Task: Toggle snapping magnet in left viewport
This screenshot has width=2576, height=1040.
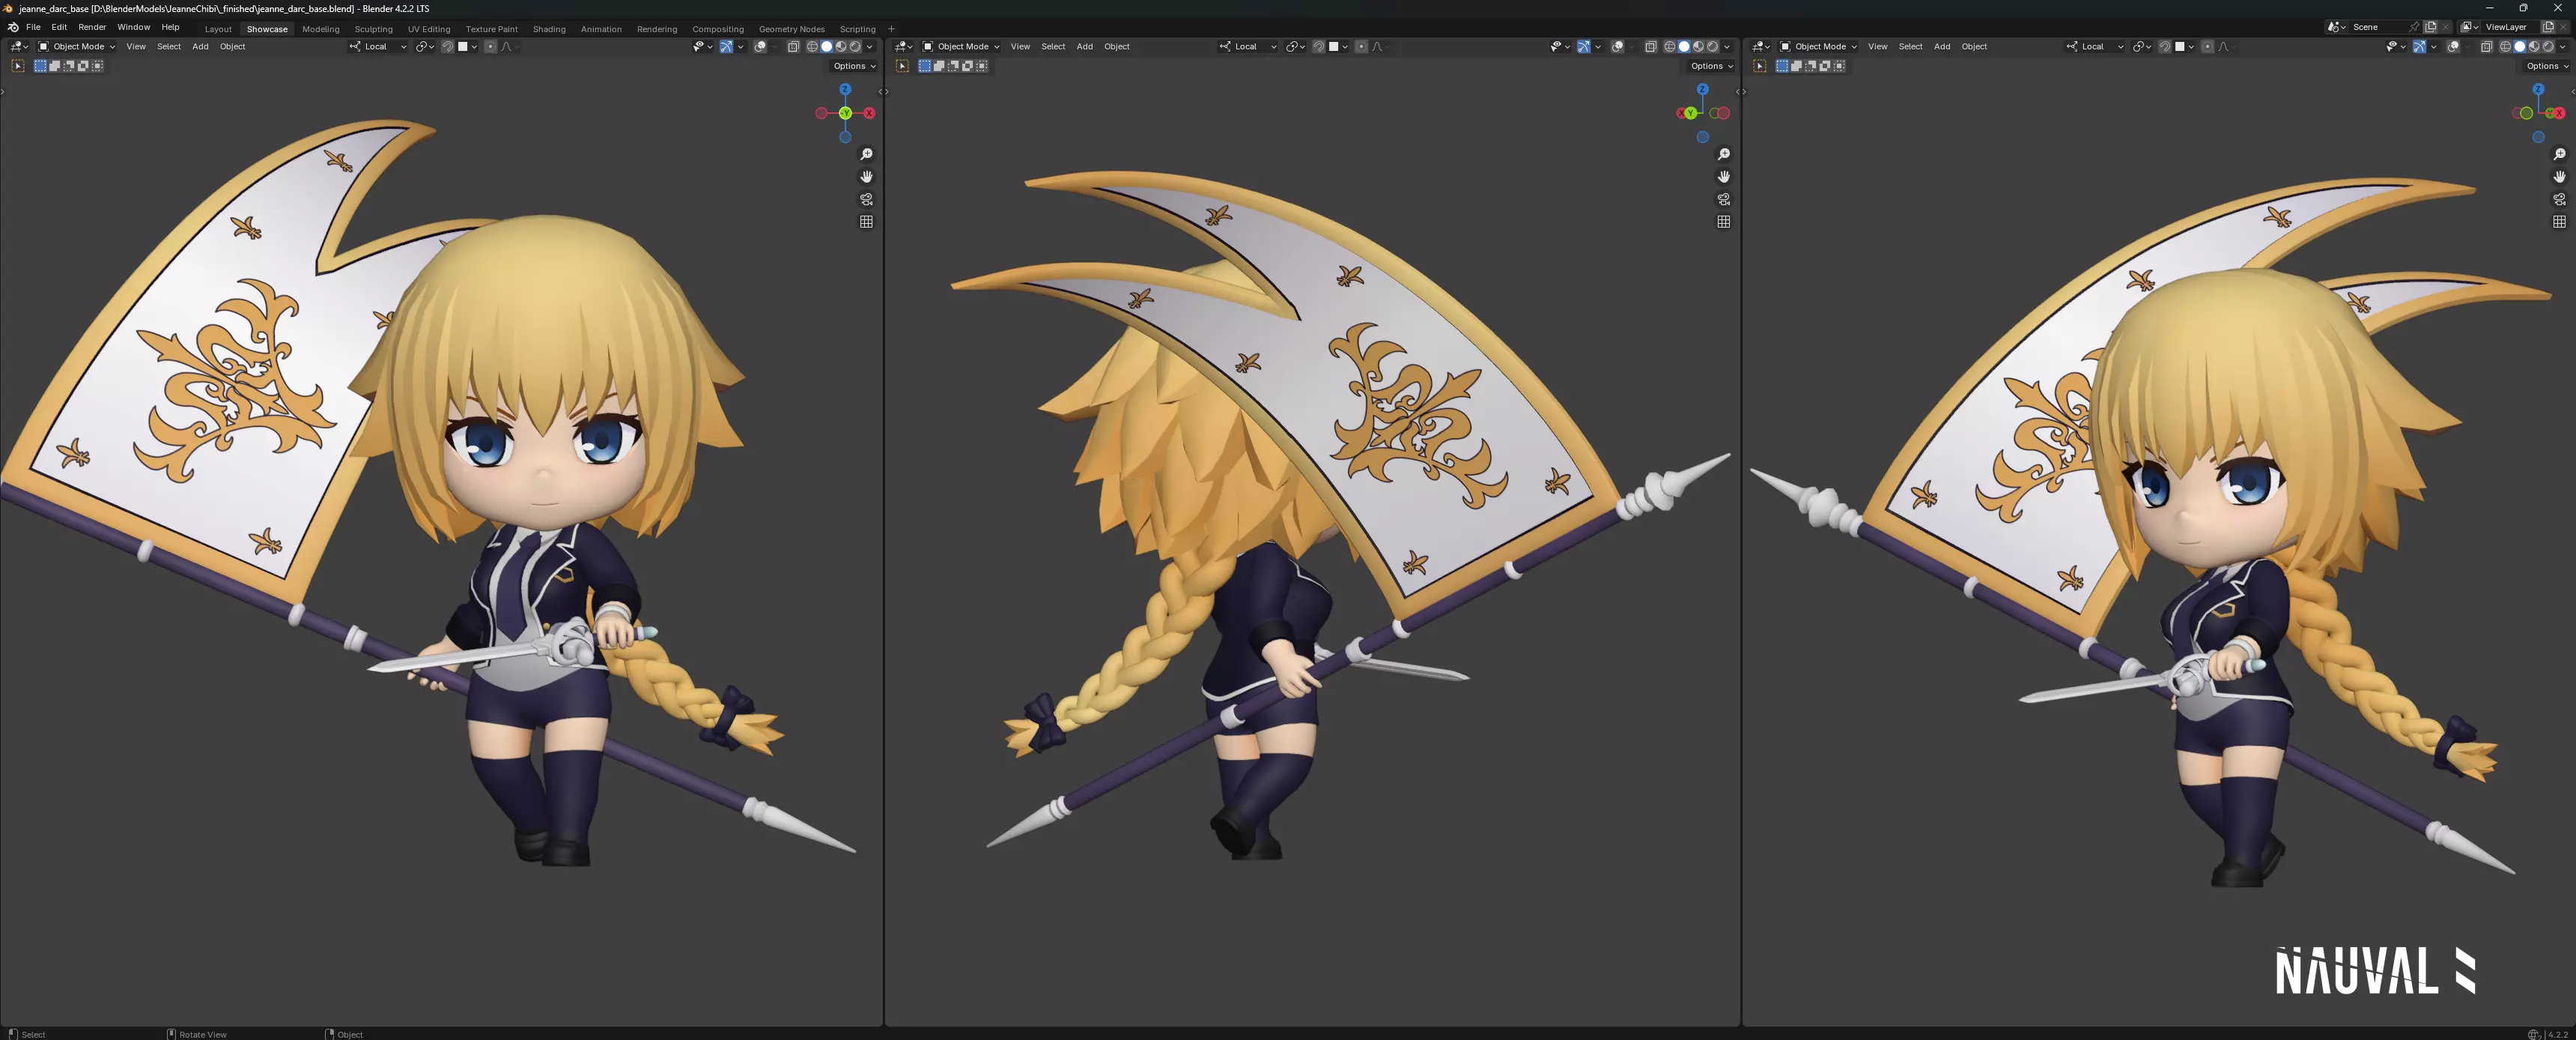Action: pos(447,46)
